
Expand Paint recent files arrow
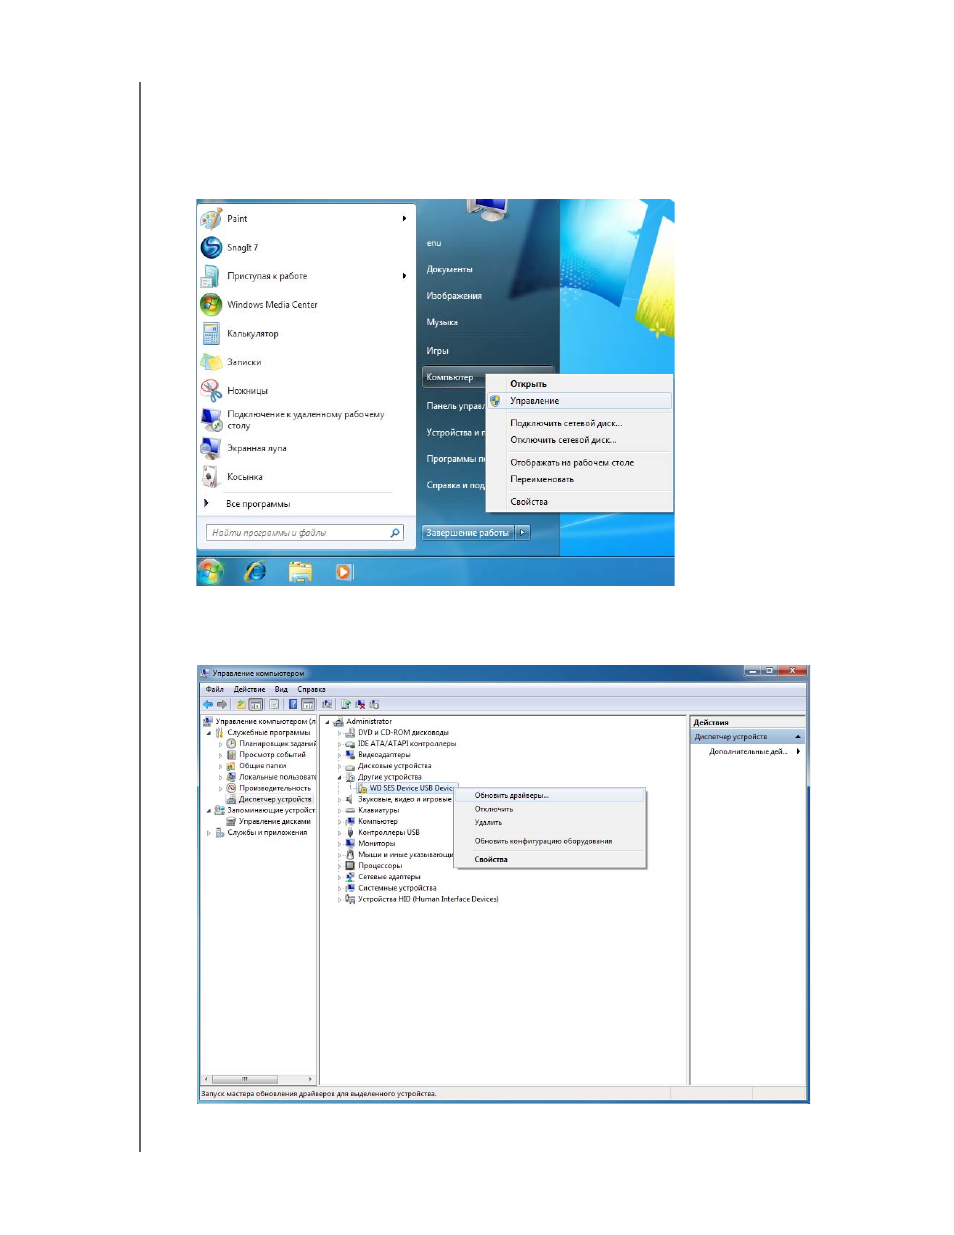tap(404, 218)
